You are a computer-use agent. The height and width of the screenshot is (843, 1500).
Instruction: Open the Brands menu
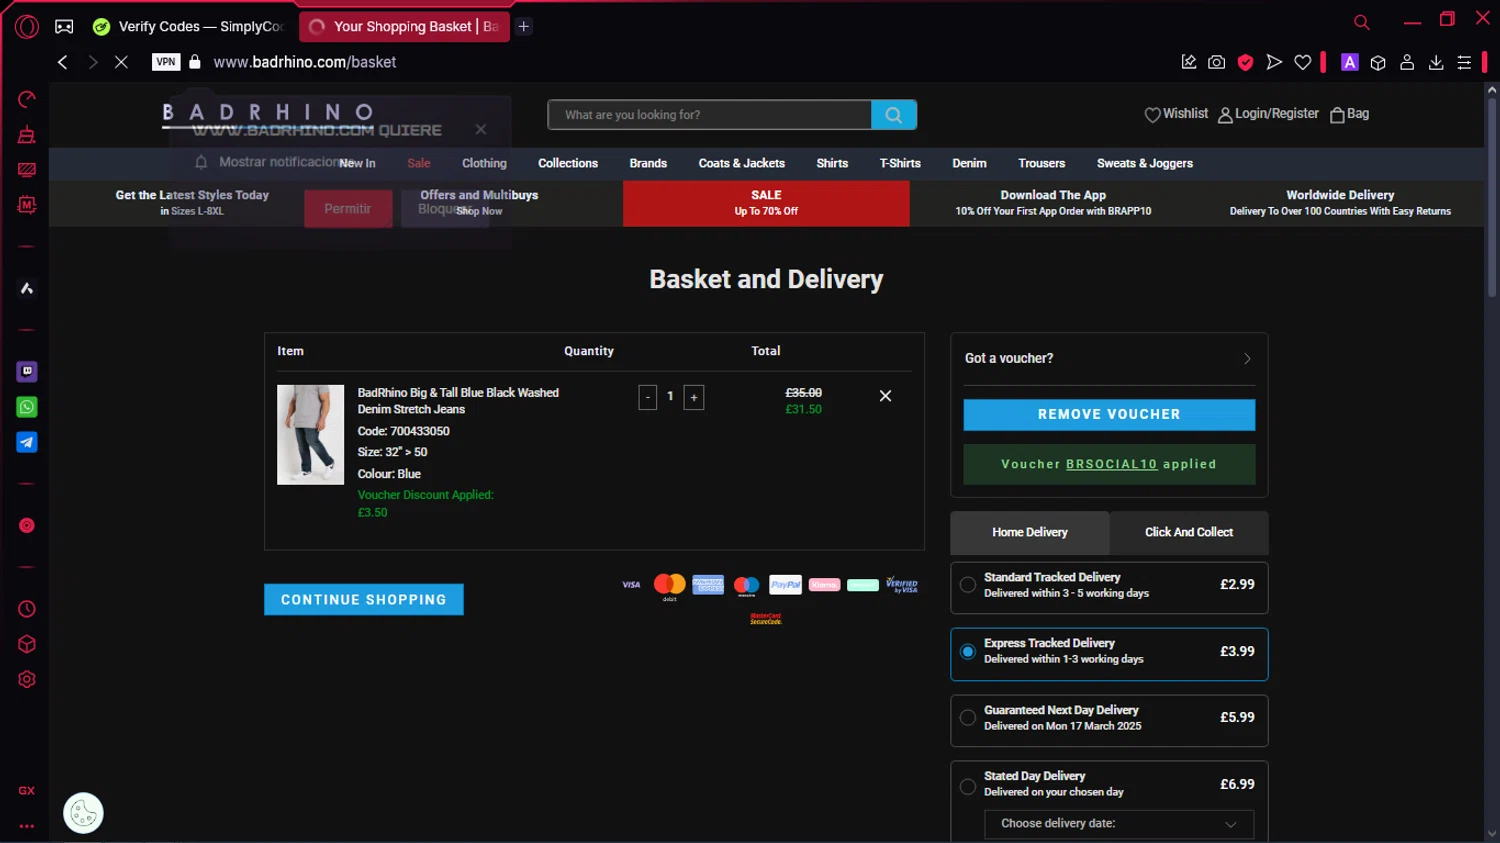(648, 164)
